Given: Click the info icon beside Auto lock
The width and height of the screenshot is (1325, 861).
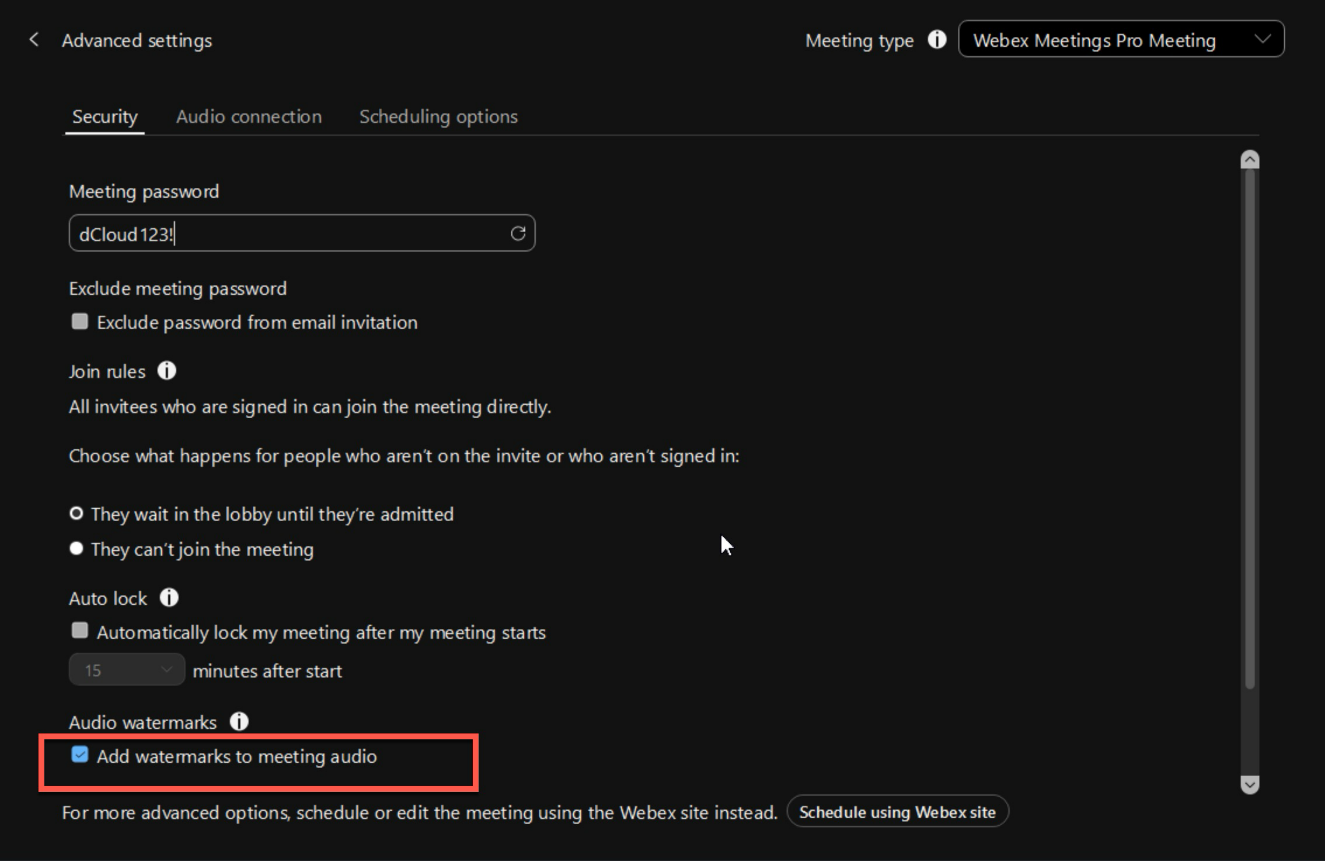Looking at the screenshot, I should 169,598.
